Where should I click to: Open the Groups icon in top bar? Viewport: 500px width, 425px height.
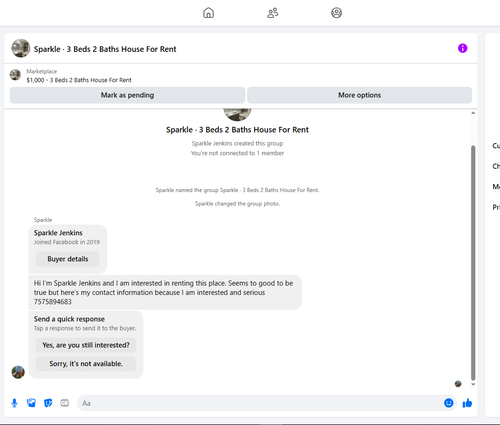tap(336, 13)
